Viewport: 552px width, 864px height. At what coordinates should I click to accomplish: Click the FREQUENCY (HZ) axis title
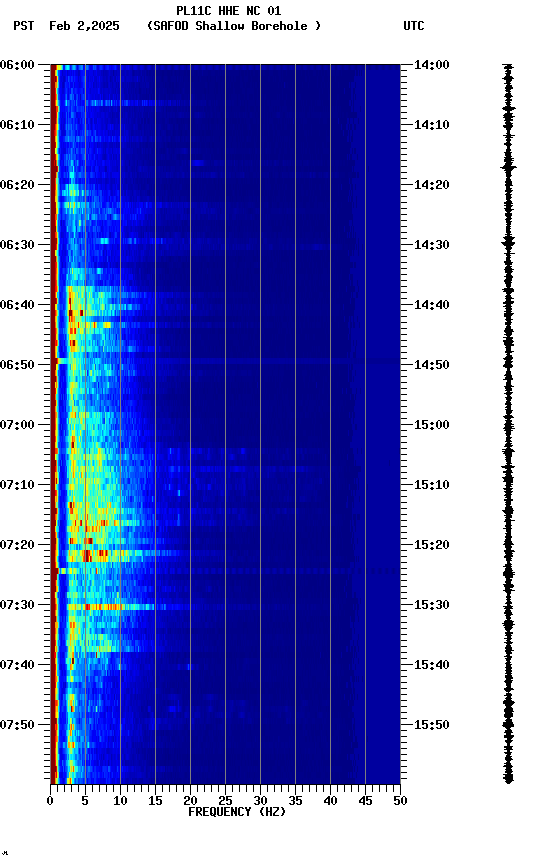tap(237, 812)
